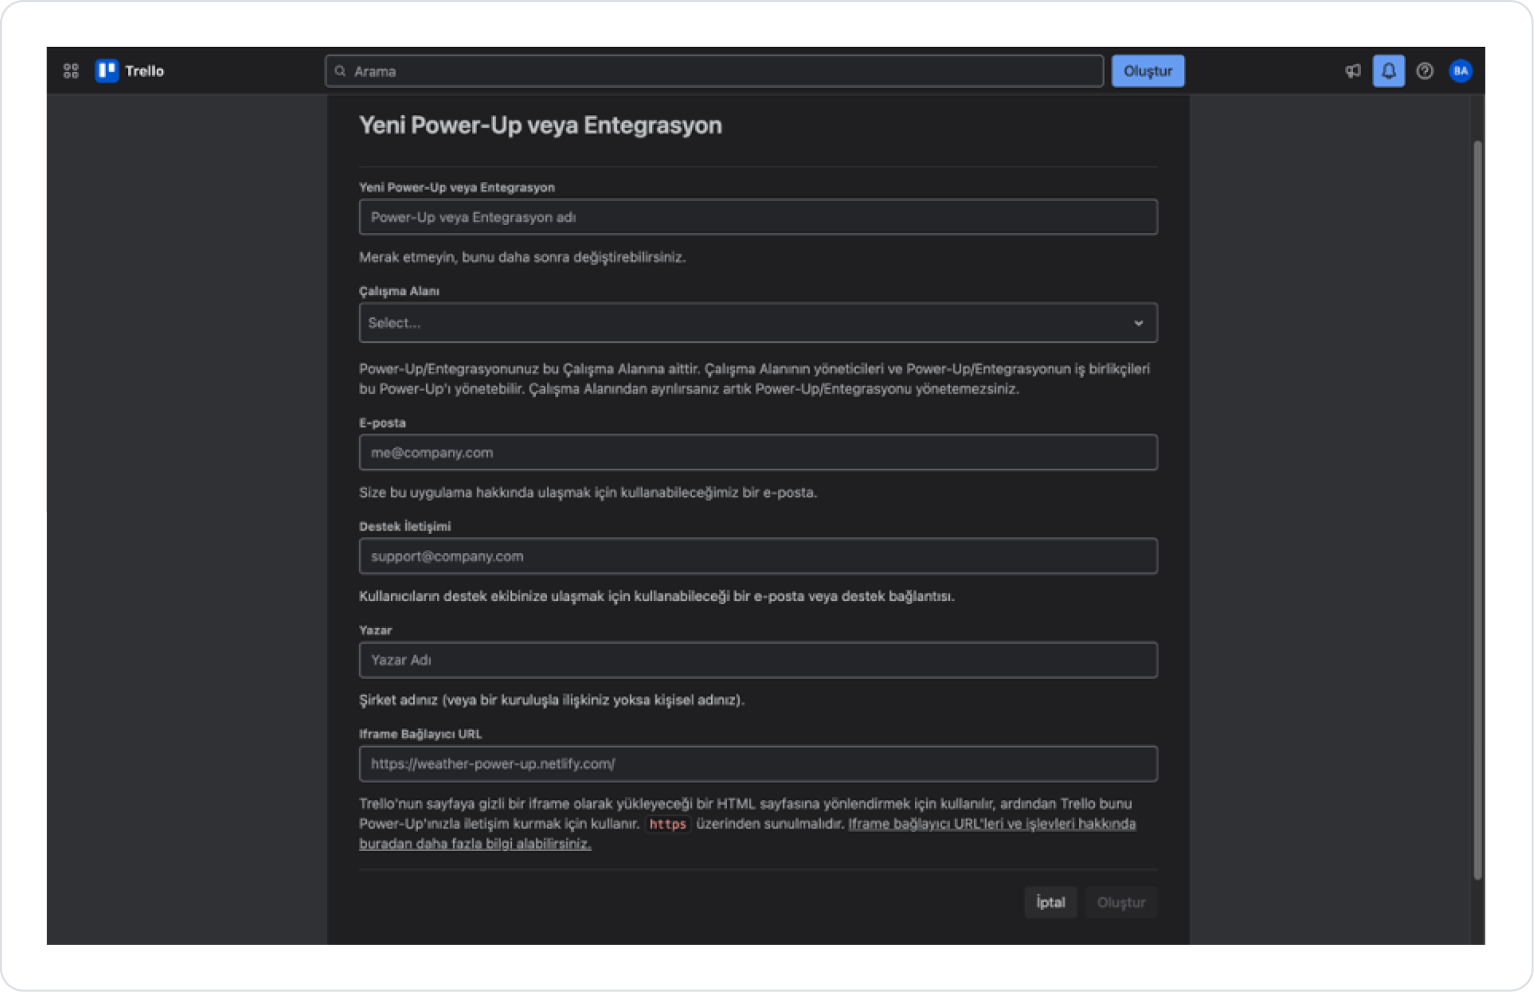The width and height of the screenshot is (1534, 992).
Task: Focus the E-posta input field
Action: [x=758, y=453]
